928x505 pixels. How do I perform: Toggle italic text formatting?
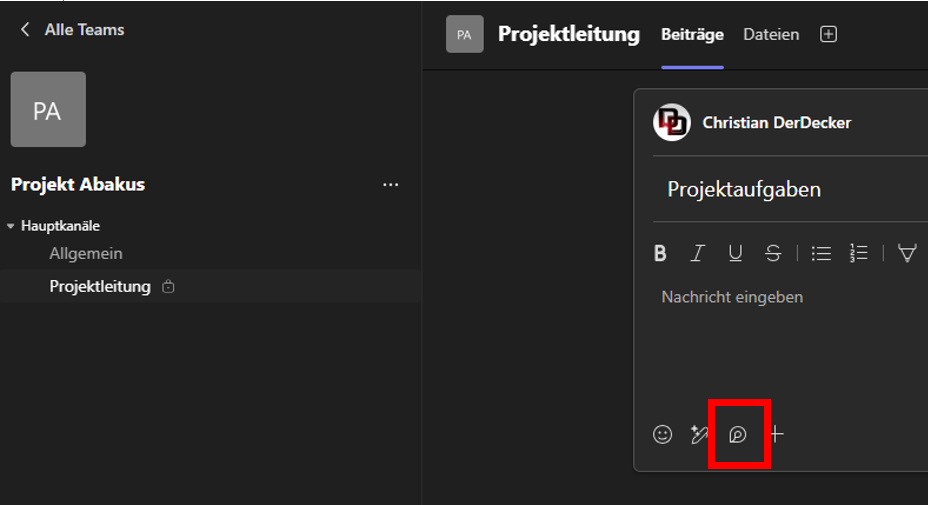point(698,253)
